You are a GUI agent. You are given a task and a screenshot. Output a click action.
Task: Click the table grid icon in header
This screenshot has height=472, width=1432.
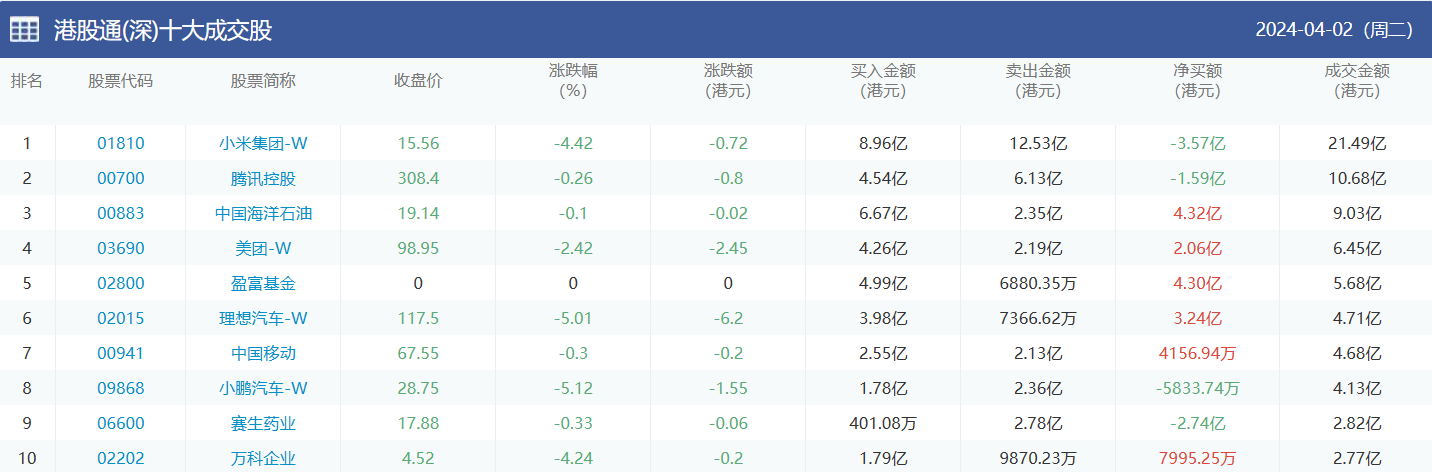pos(25,30)
